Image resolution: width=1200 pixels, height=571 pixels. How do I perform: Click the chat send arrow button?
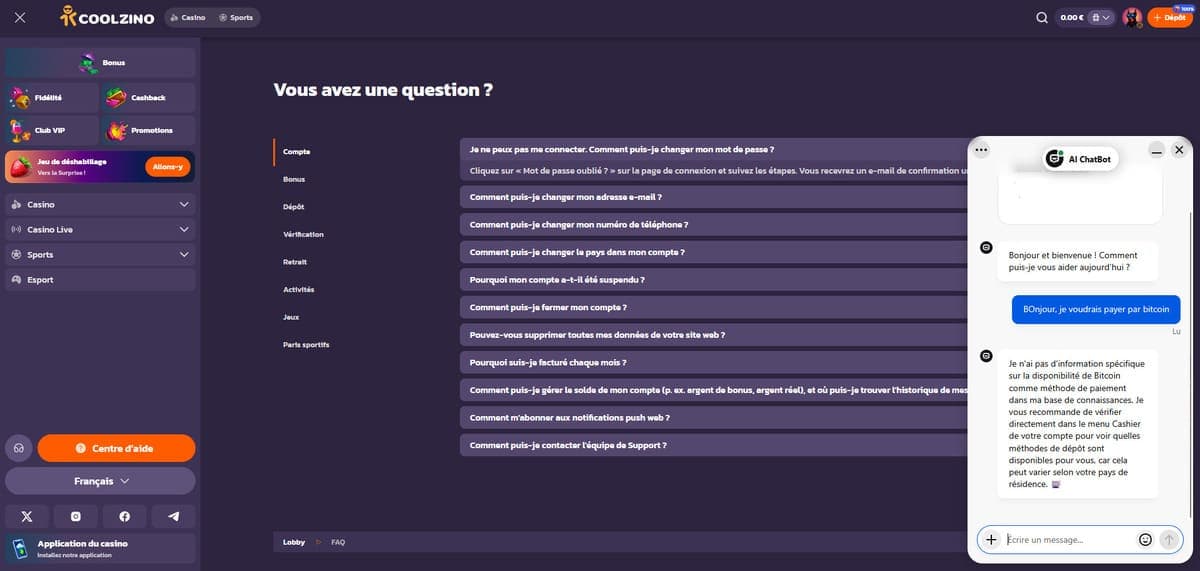coord(1169,539)
